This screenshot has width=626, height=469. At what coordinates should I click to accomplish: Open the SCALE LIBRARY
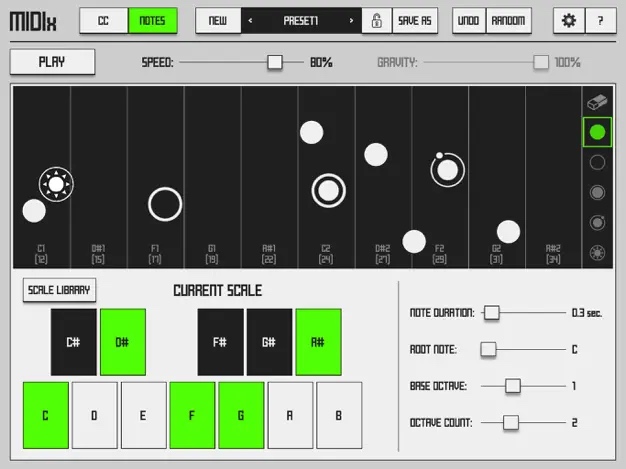point(59,290)
